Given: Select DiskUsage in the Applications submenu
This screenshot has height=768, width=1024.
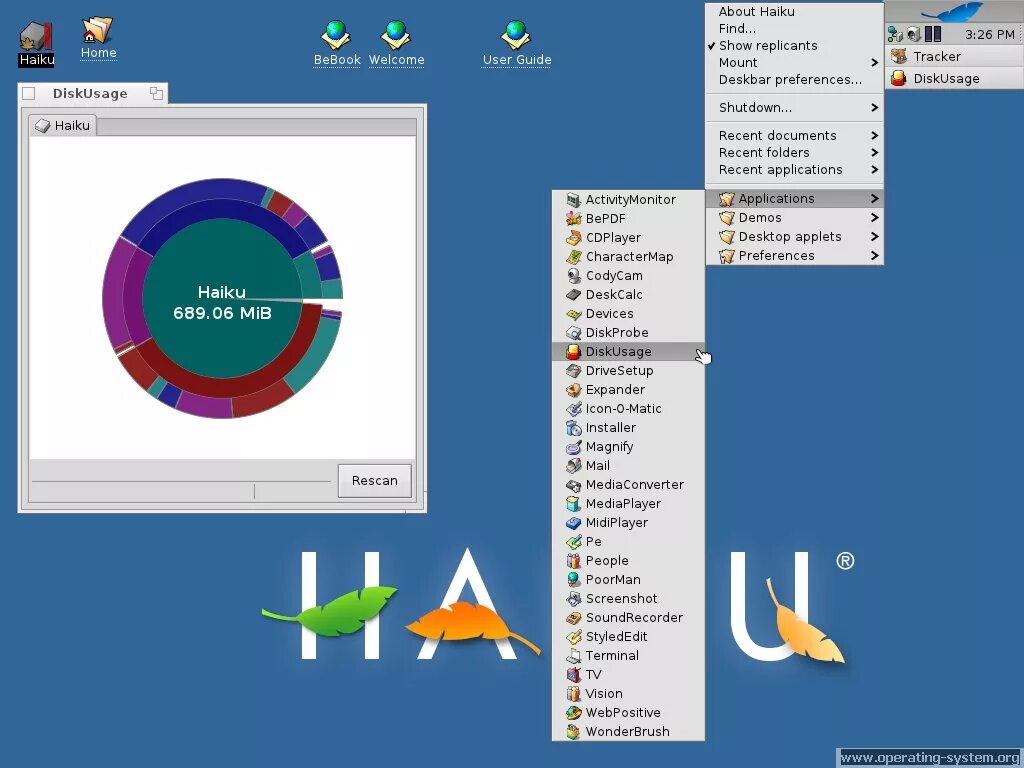Looking at the screenshot, I should point(628,351).
